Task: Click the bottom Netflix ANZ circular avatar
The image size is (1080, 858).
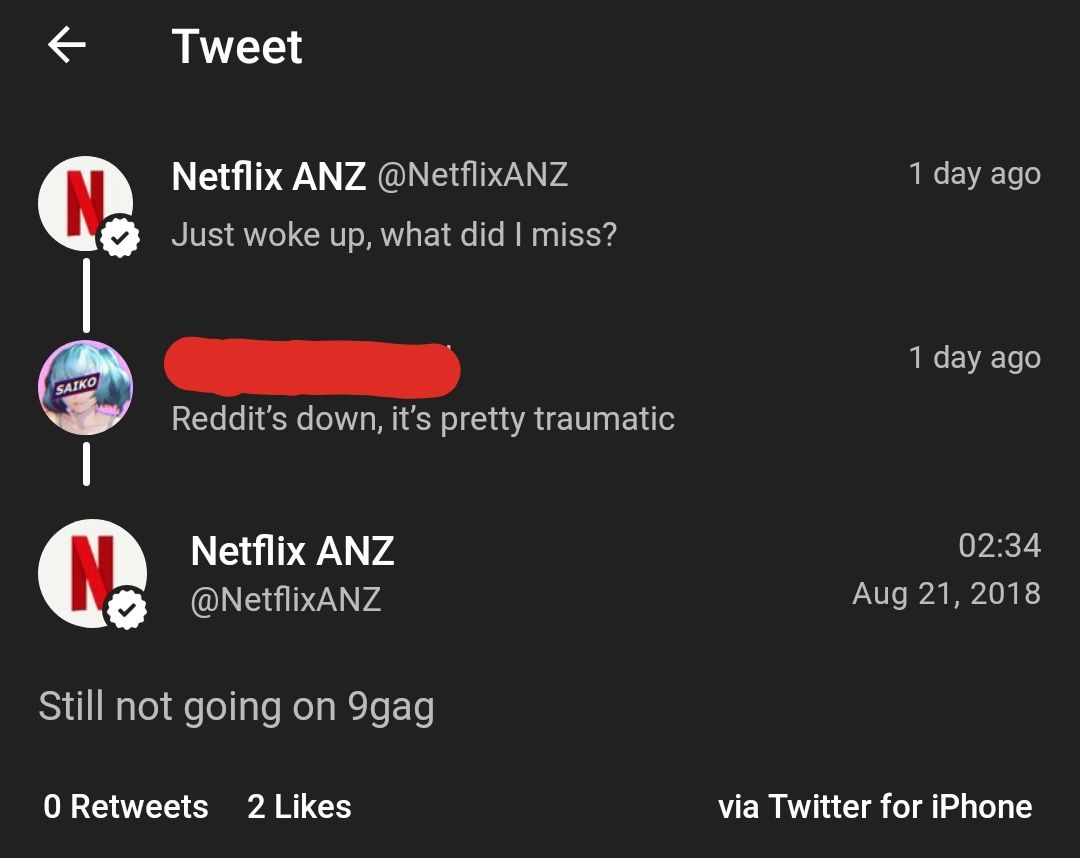Action: click(x=93, y=573)
